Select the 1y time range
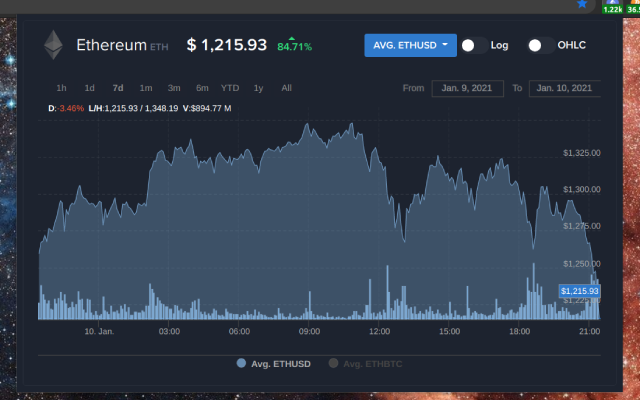This screenshot has height=400, width=640. tap(258, 88)
